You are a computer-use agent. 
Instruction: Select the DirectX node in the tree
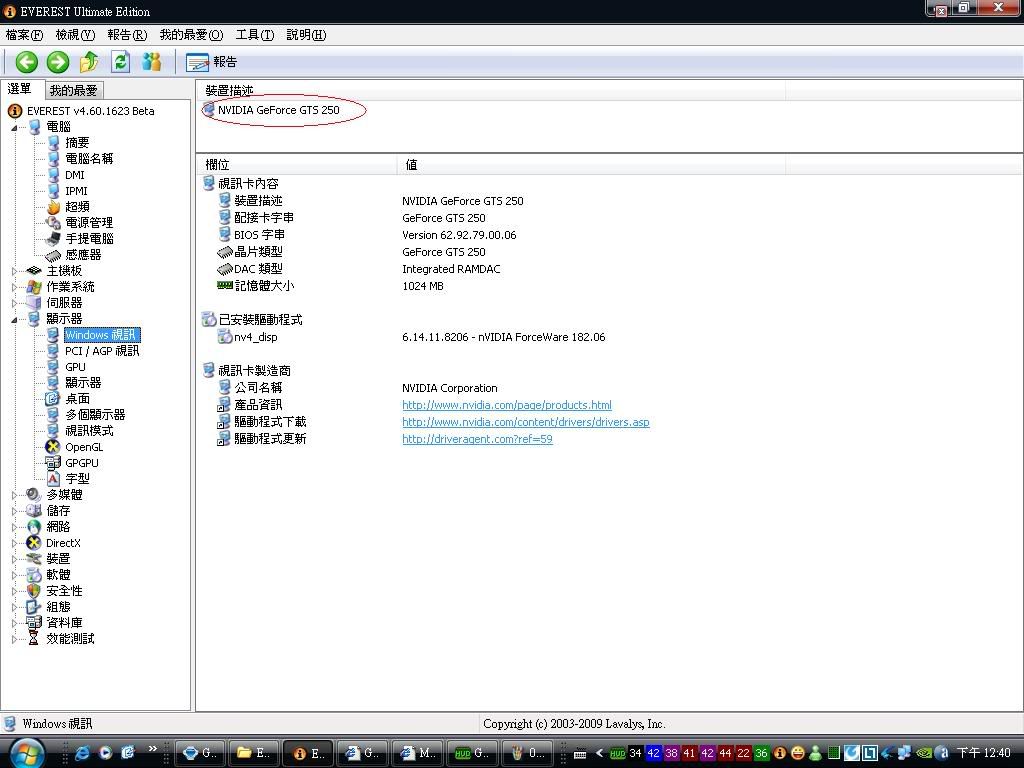coord(62,543)
